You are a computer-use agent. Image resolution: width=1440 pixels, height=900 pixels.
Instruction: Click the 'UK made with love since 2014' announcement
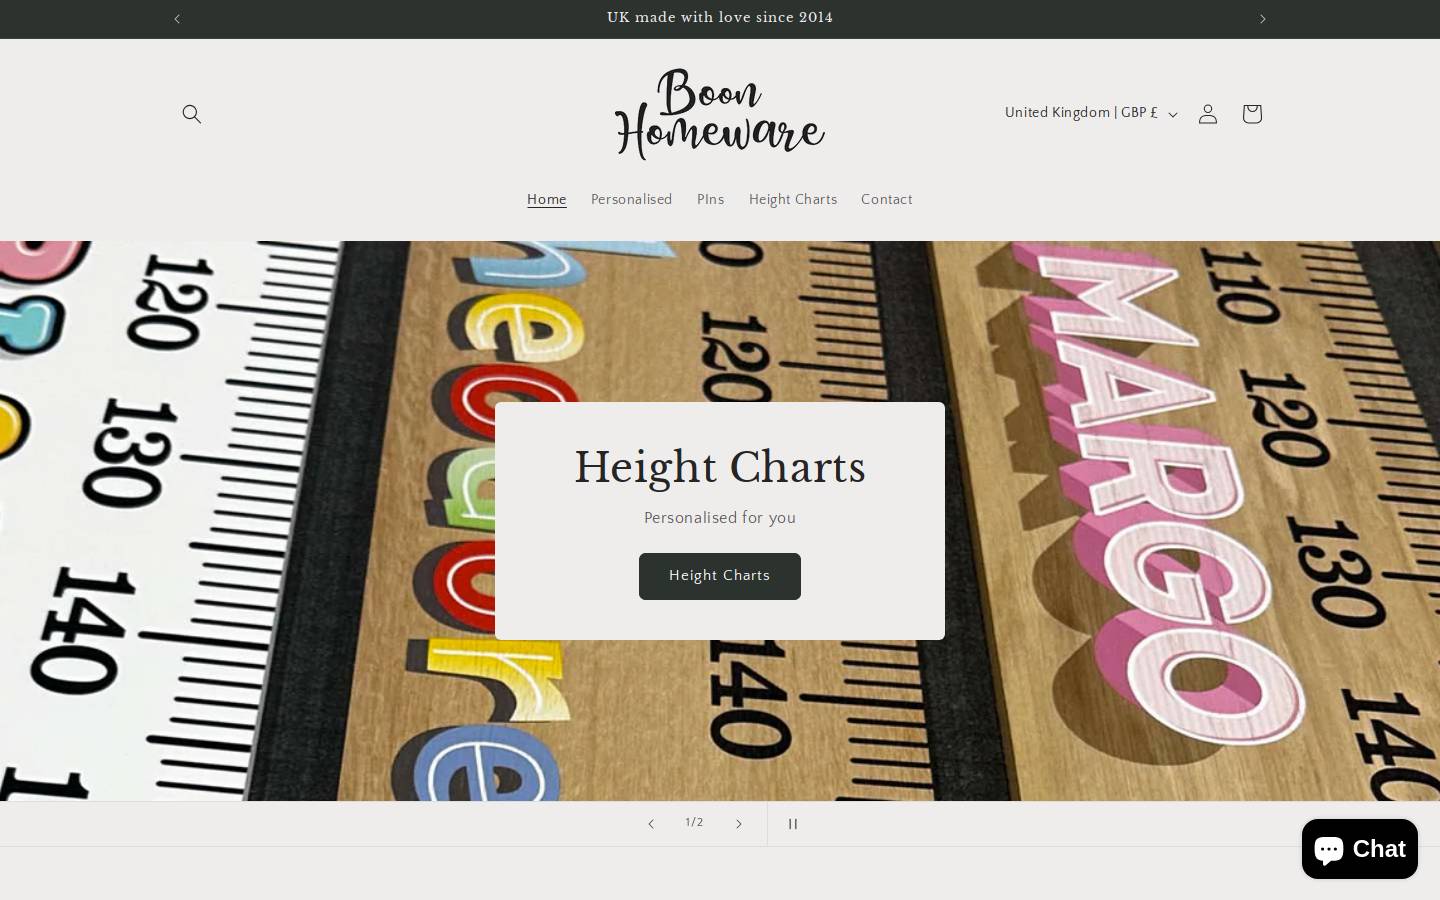click(x=720, y=18)
